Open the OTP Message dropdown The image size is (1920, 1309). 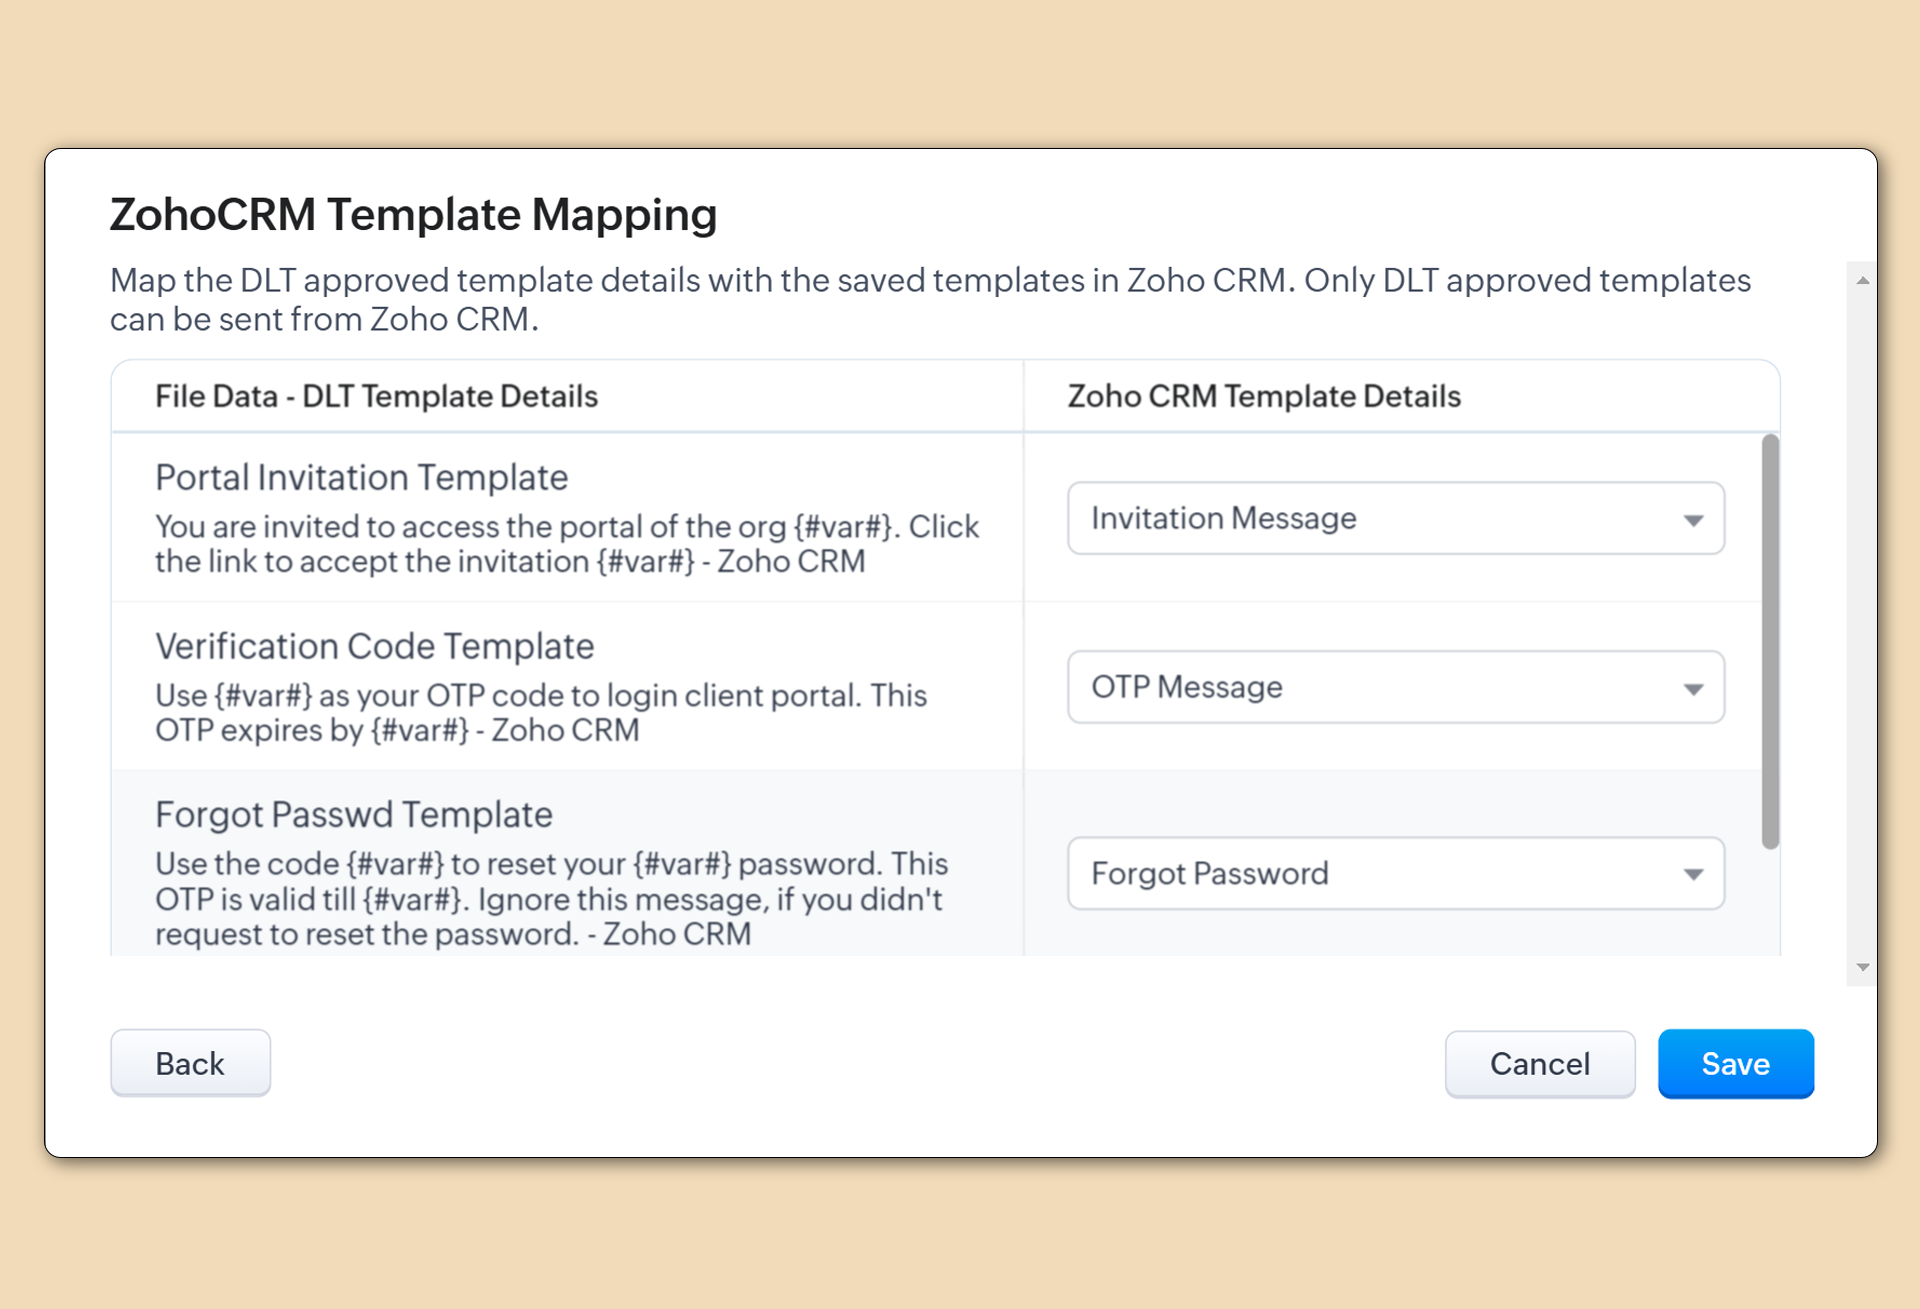pos(1395,688)
